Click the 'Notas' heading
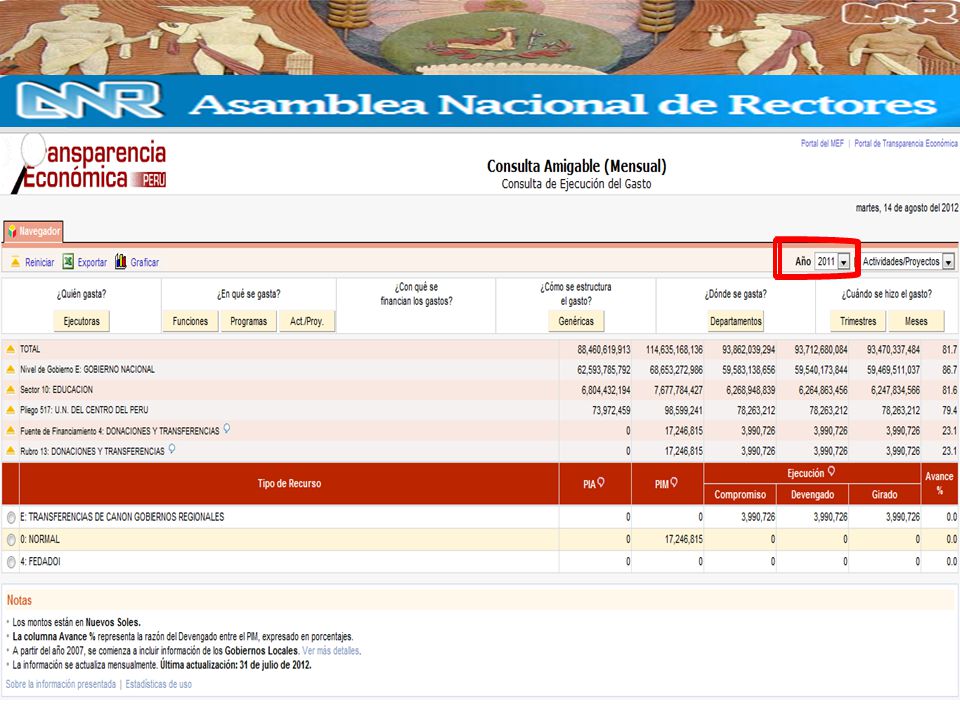The width and height of the screenshot is (960, 720). coord(19,600)
